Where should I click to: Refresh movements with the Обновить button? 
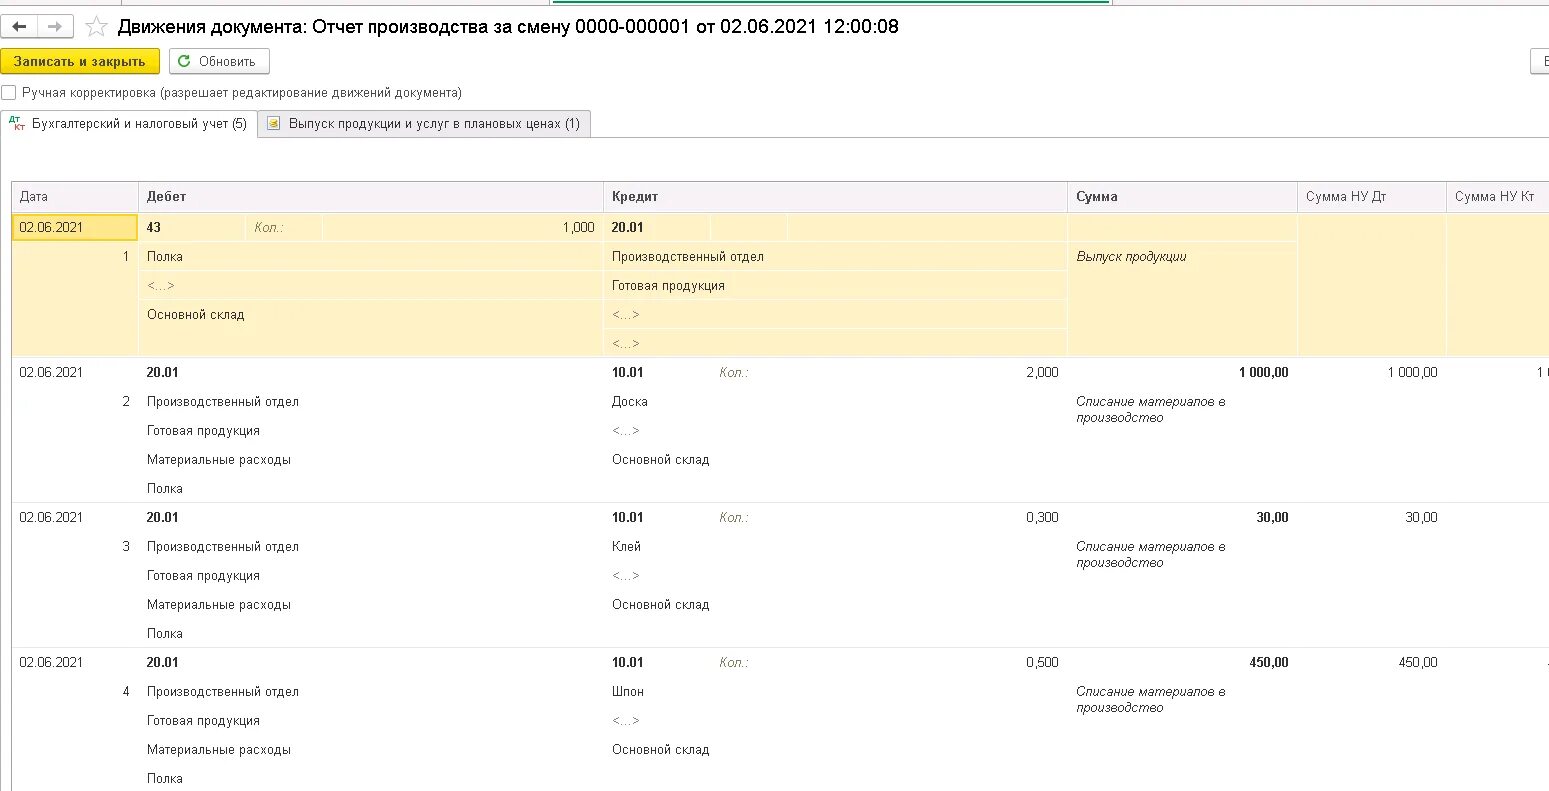tap(219, 62)
